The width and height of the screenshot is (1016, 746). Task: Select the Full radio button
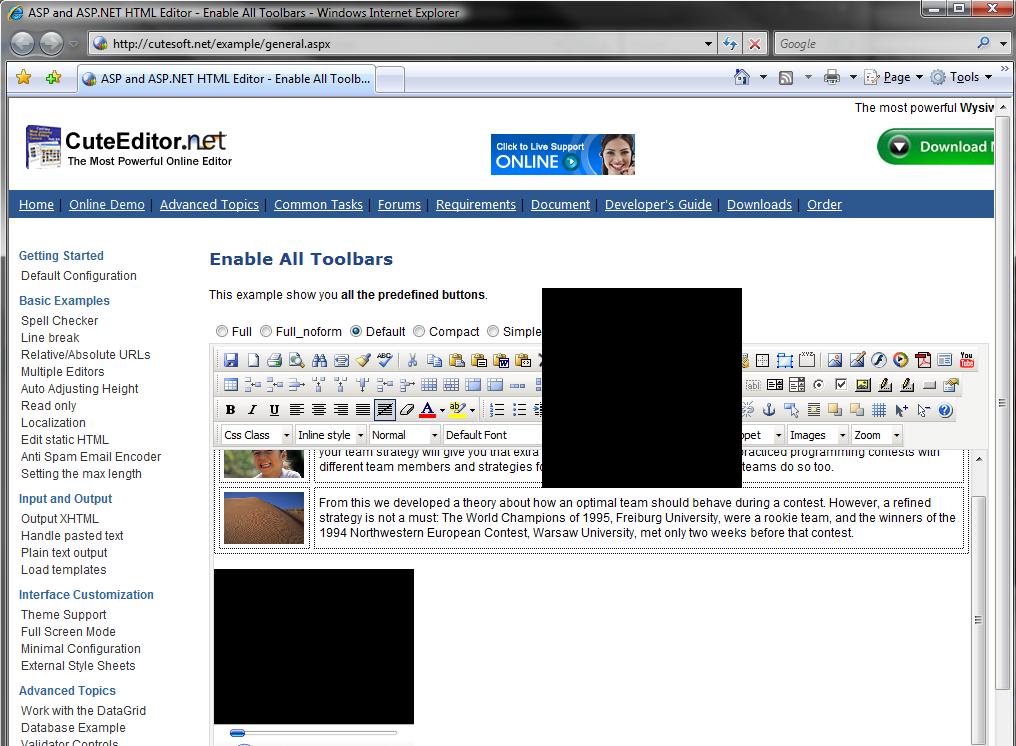pyautogui.click(x=222, y=331)
